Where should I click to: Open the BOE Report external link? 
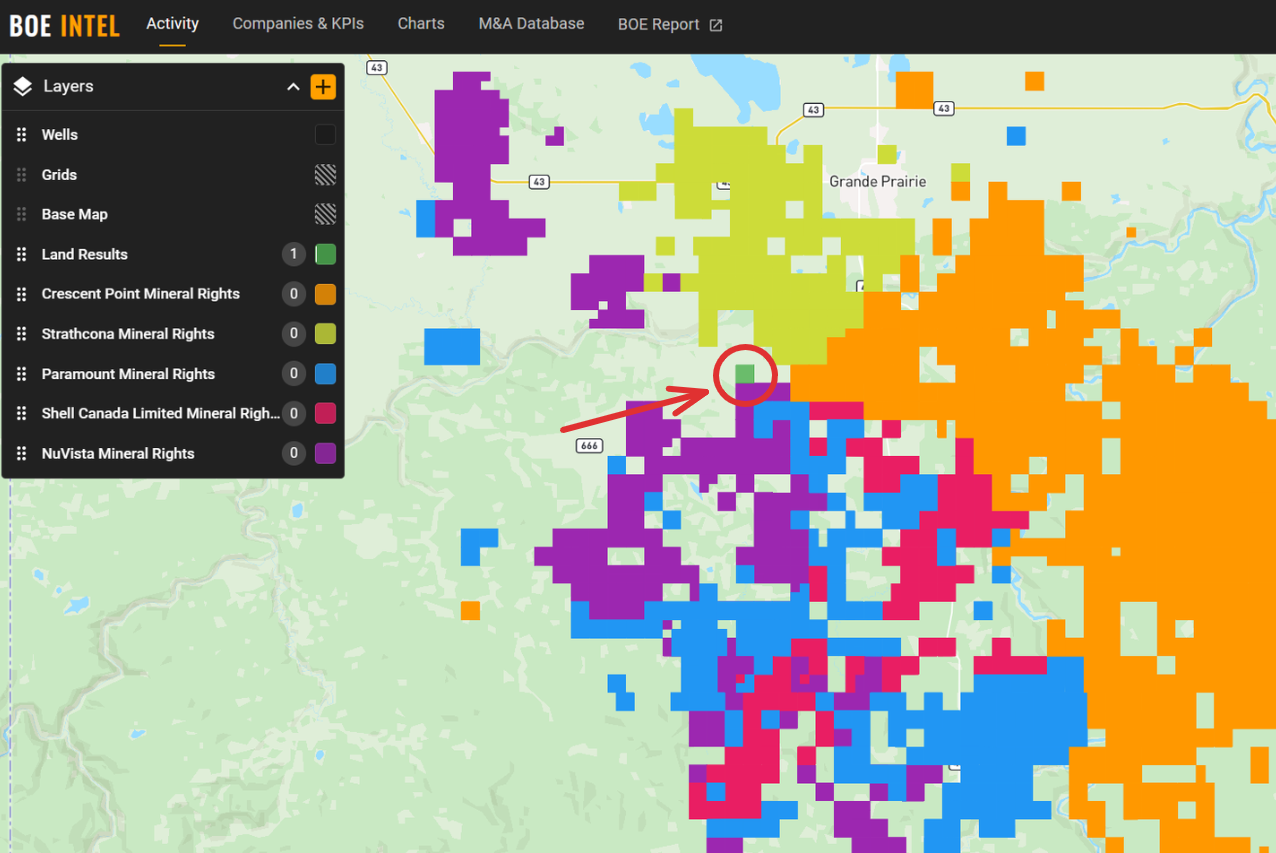coord(670,25)
